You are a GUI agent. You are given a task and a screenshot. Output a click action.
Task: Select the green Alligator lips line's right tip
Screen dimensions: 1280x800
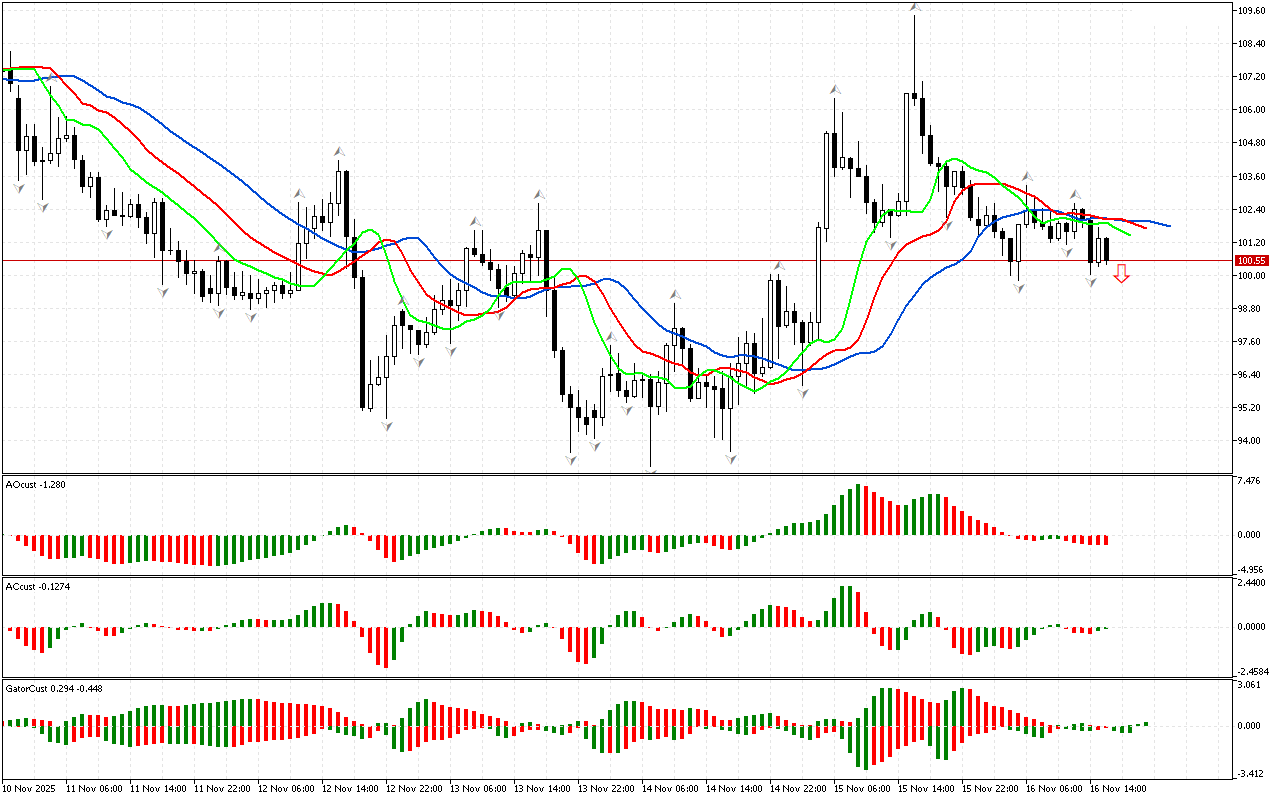point(1128,235)
